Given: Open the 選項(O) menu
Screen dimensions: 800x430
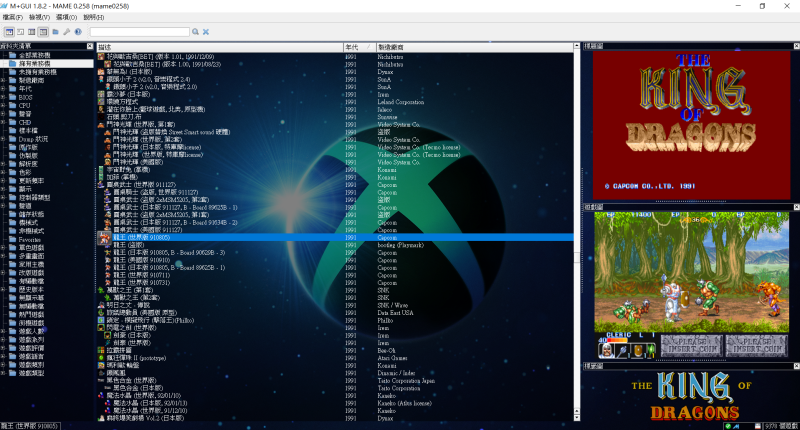Looking at the screenshot, I should (x=66, y=17).
